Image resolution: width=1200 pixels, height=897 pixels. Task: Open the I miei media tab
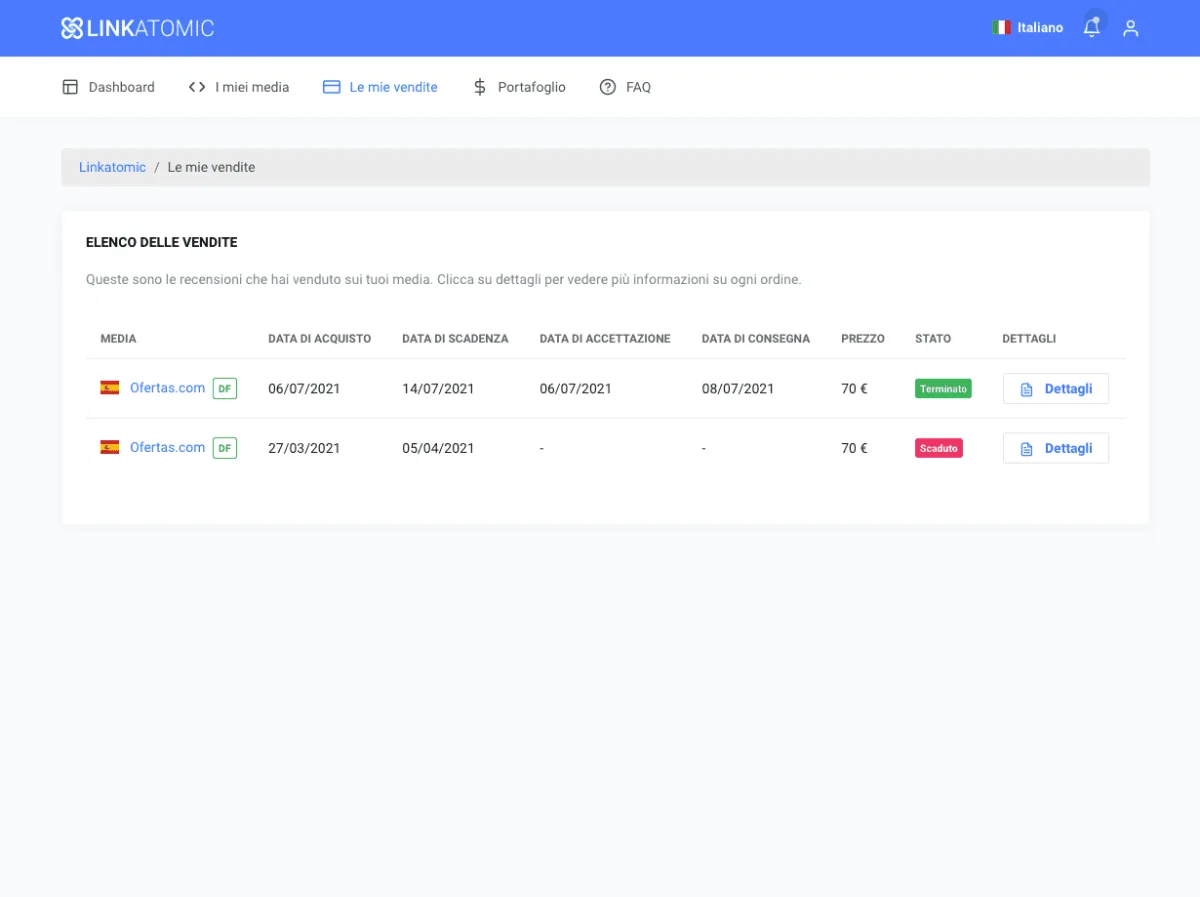252,87
